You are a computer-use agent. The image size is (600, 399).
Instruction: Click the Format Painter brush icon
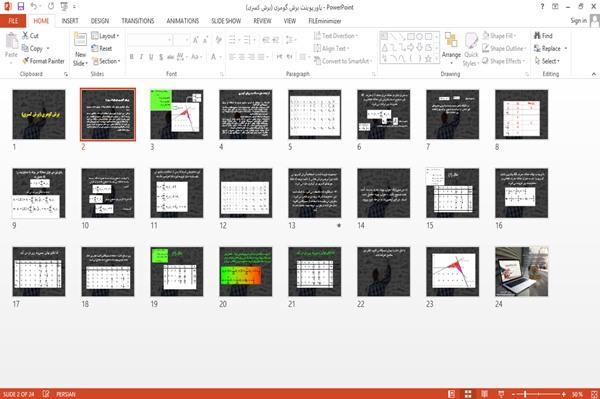pyautogui.click(x=26, y=61)
